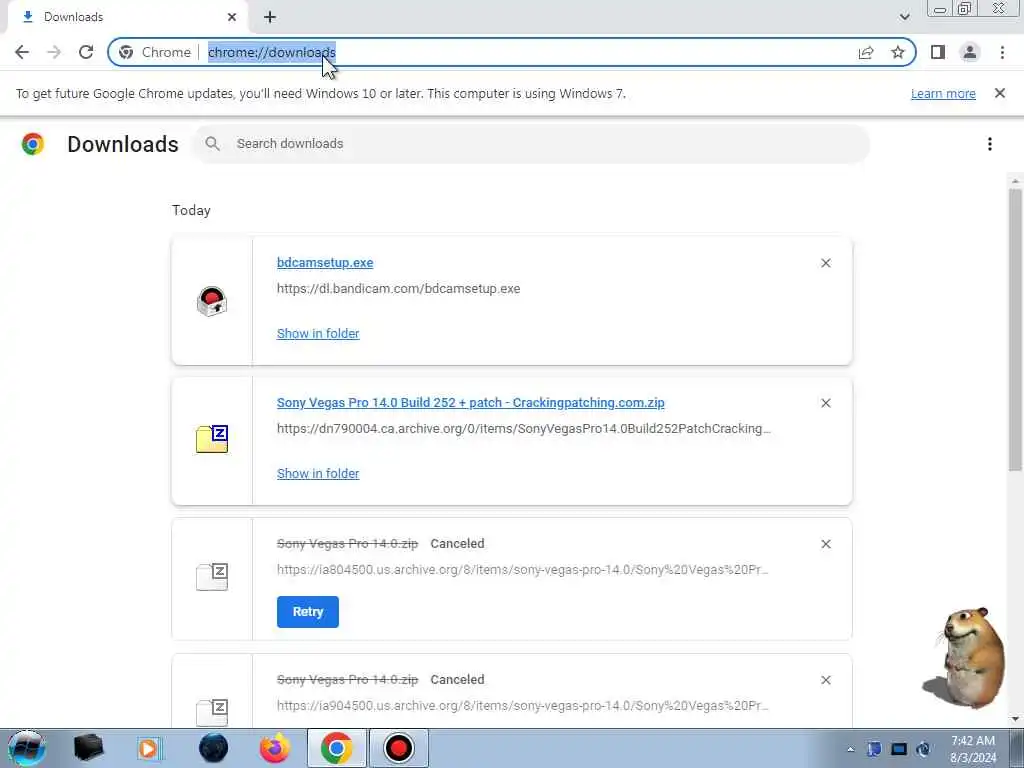Open the side panel icon
Image resolution: width=1024 pixels, height=768 pixels.
[x=938, y=52]
